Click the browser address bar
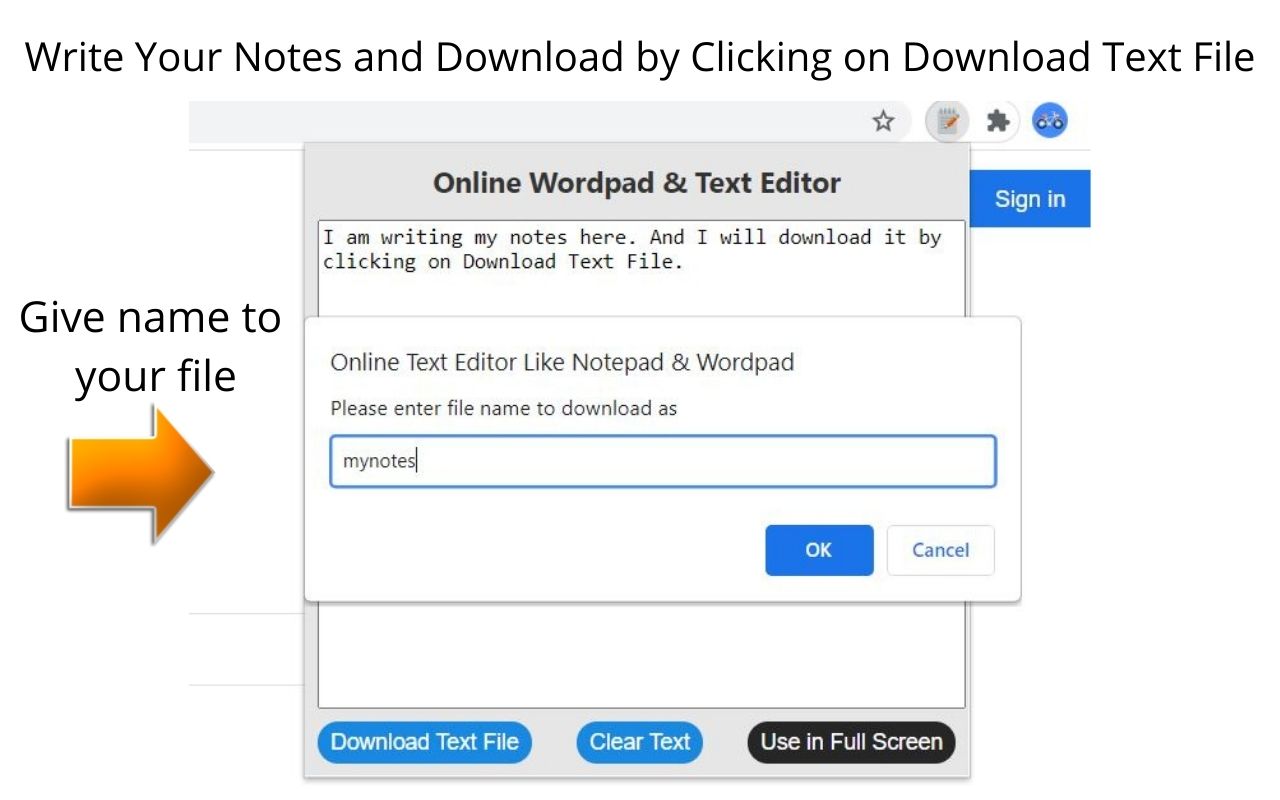Screen dimensions: 1280x800 tap(550, 122)
